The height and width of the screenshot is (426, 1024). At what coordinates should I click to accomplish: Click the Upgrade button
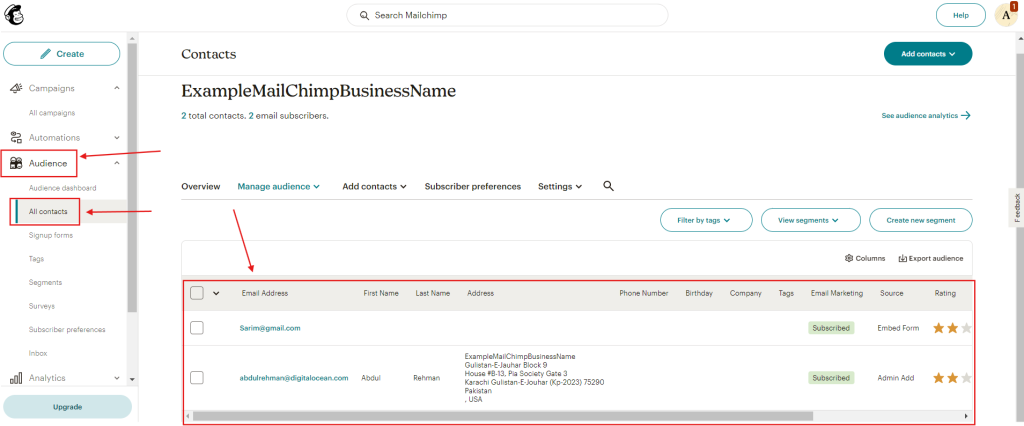67,406
